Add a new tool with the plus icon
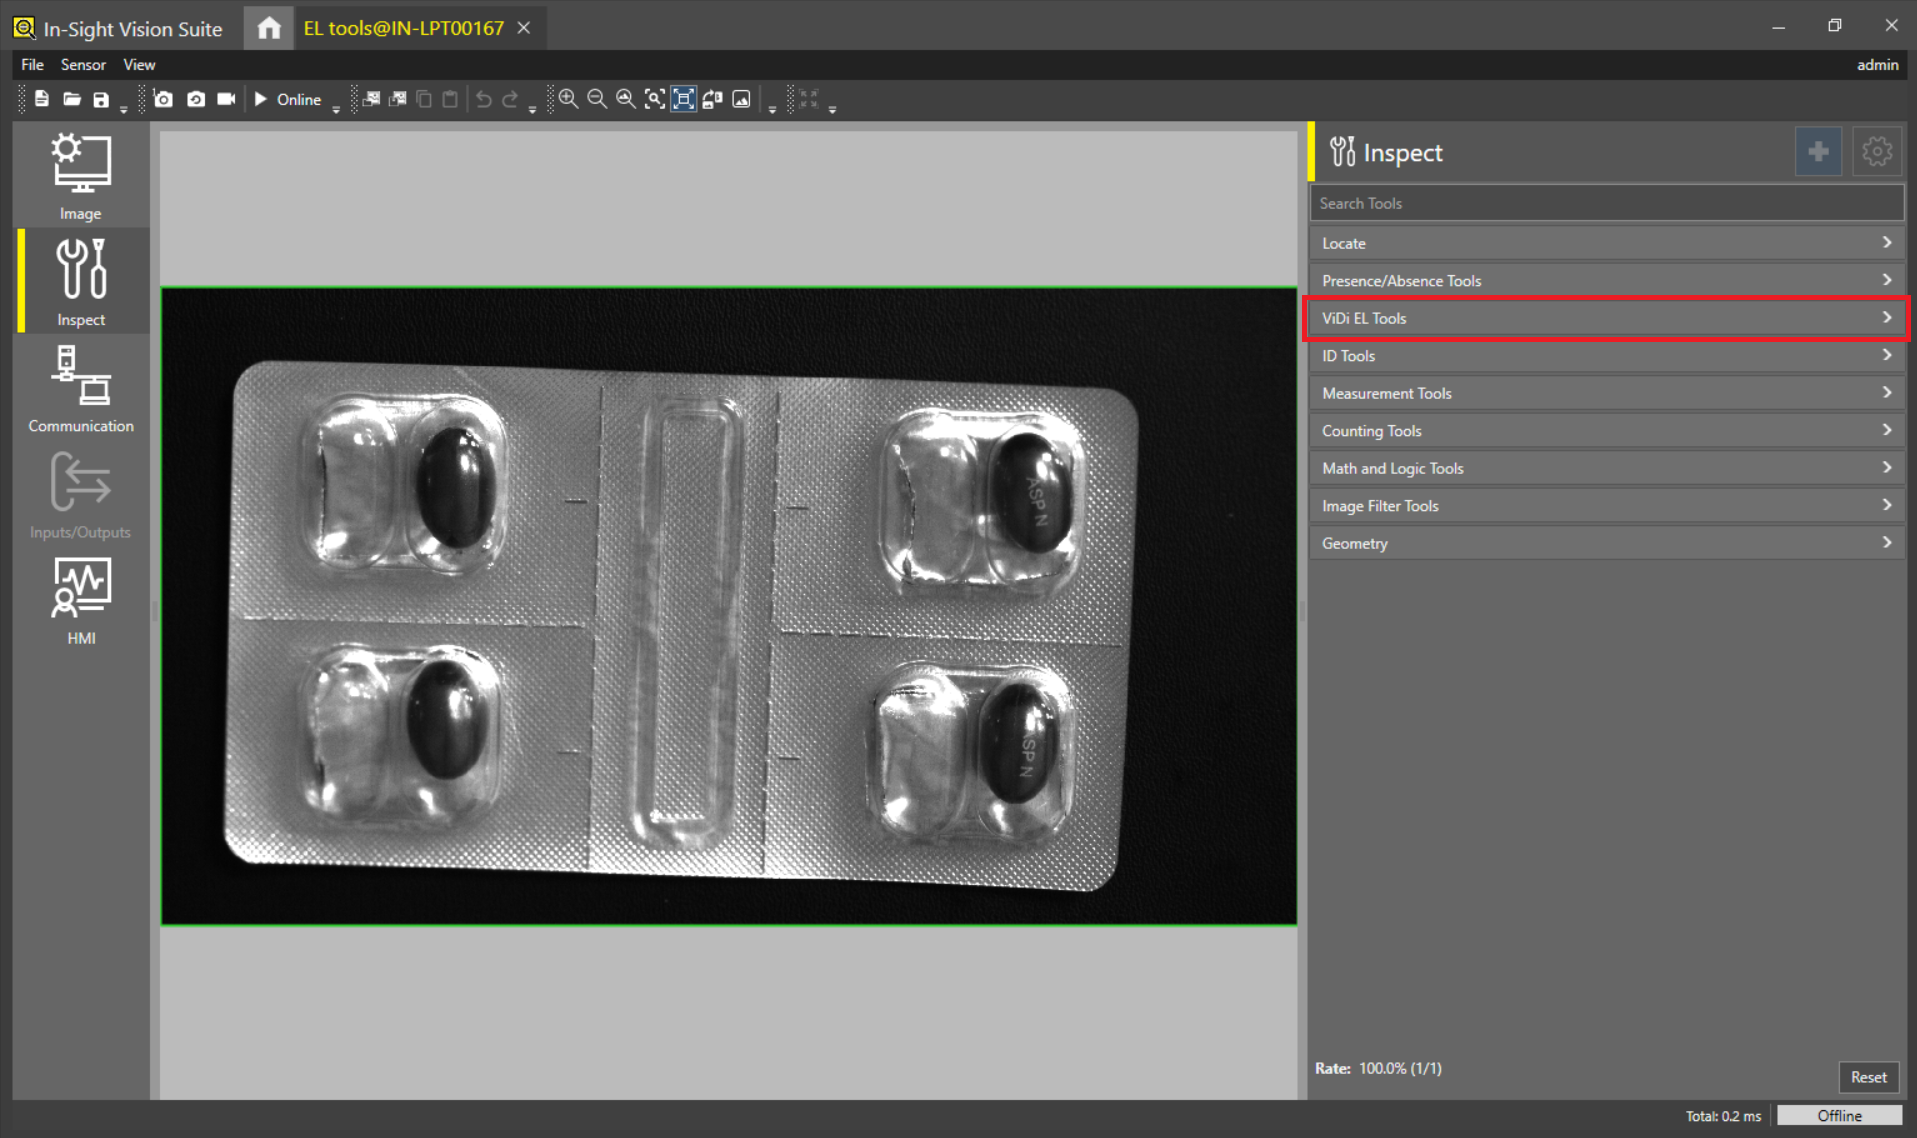 tap(1818, 151)
